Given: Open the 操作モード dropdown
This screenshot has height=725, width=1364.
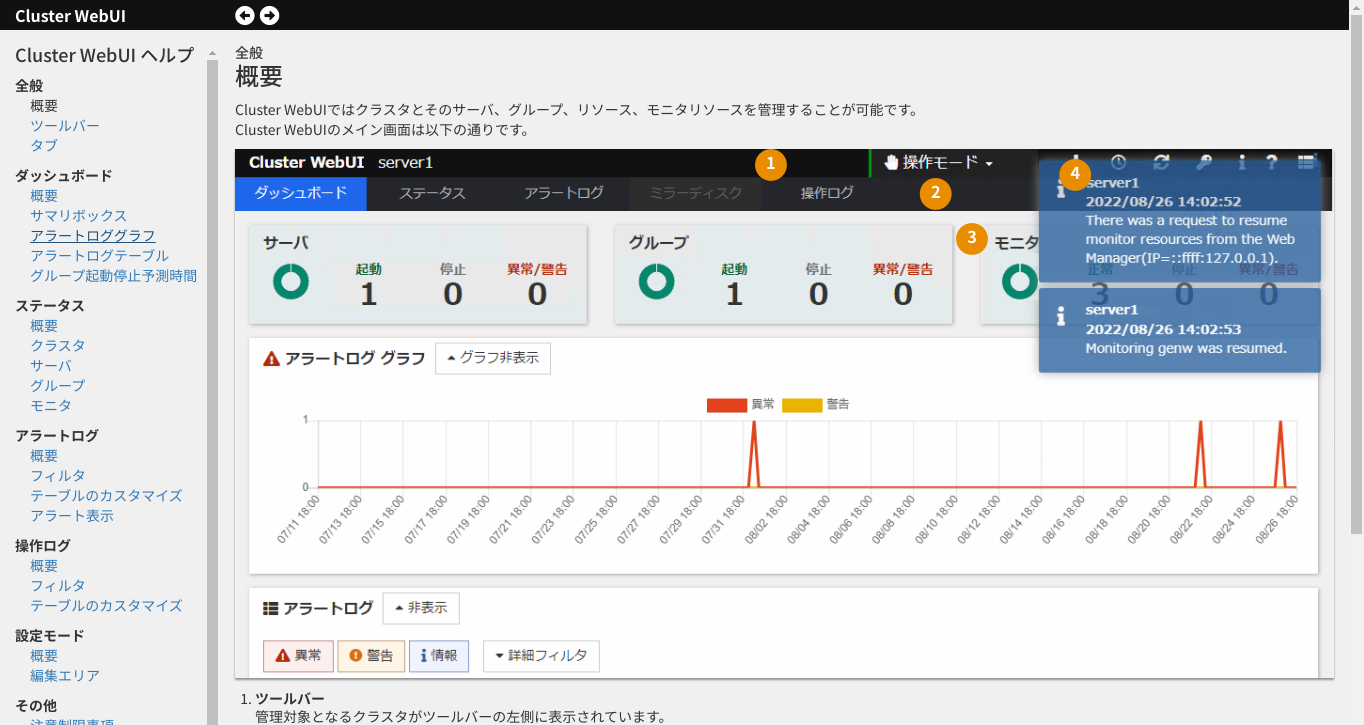Looking at the screenshot, I should tap(938, 163).
